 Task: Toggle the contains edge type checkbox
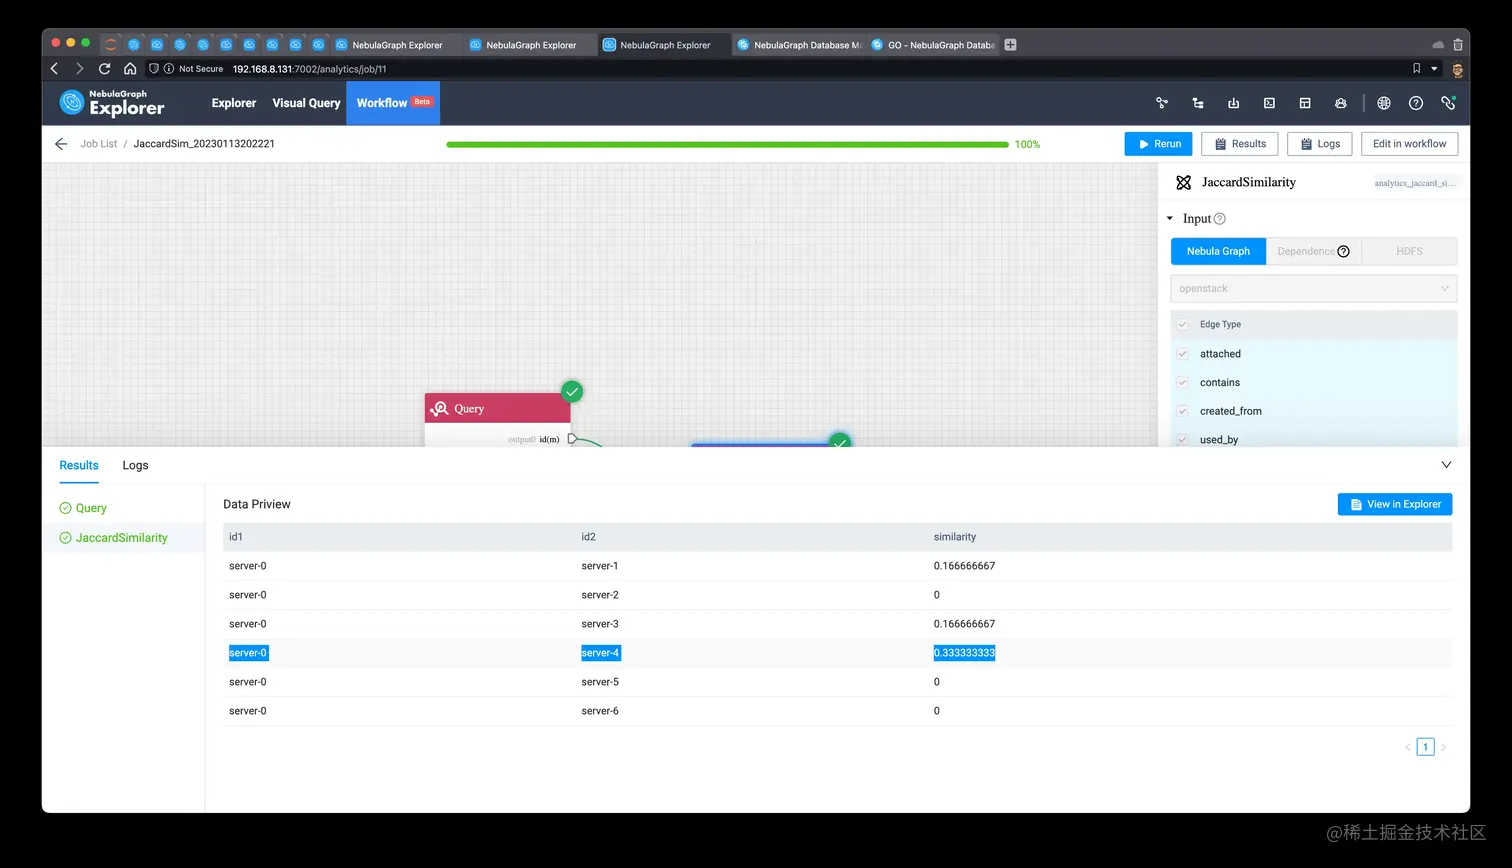click(1183, 383)
